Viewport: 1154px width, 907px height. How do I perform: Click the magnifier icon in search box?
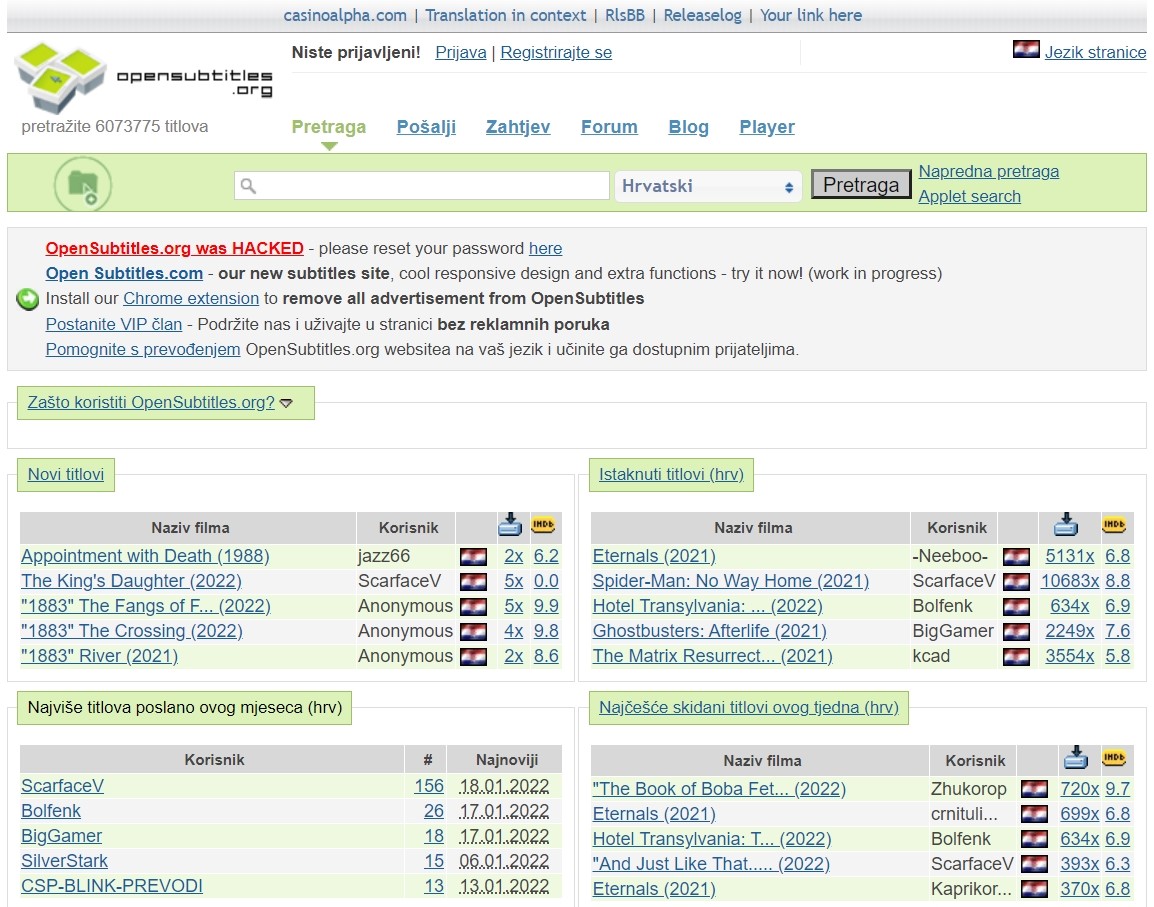pyautogui.click(x=249, y=186)
